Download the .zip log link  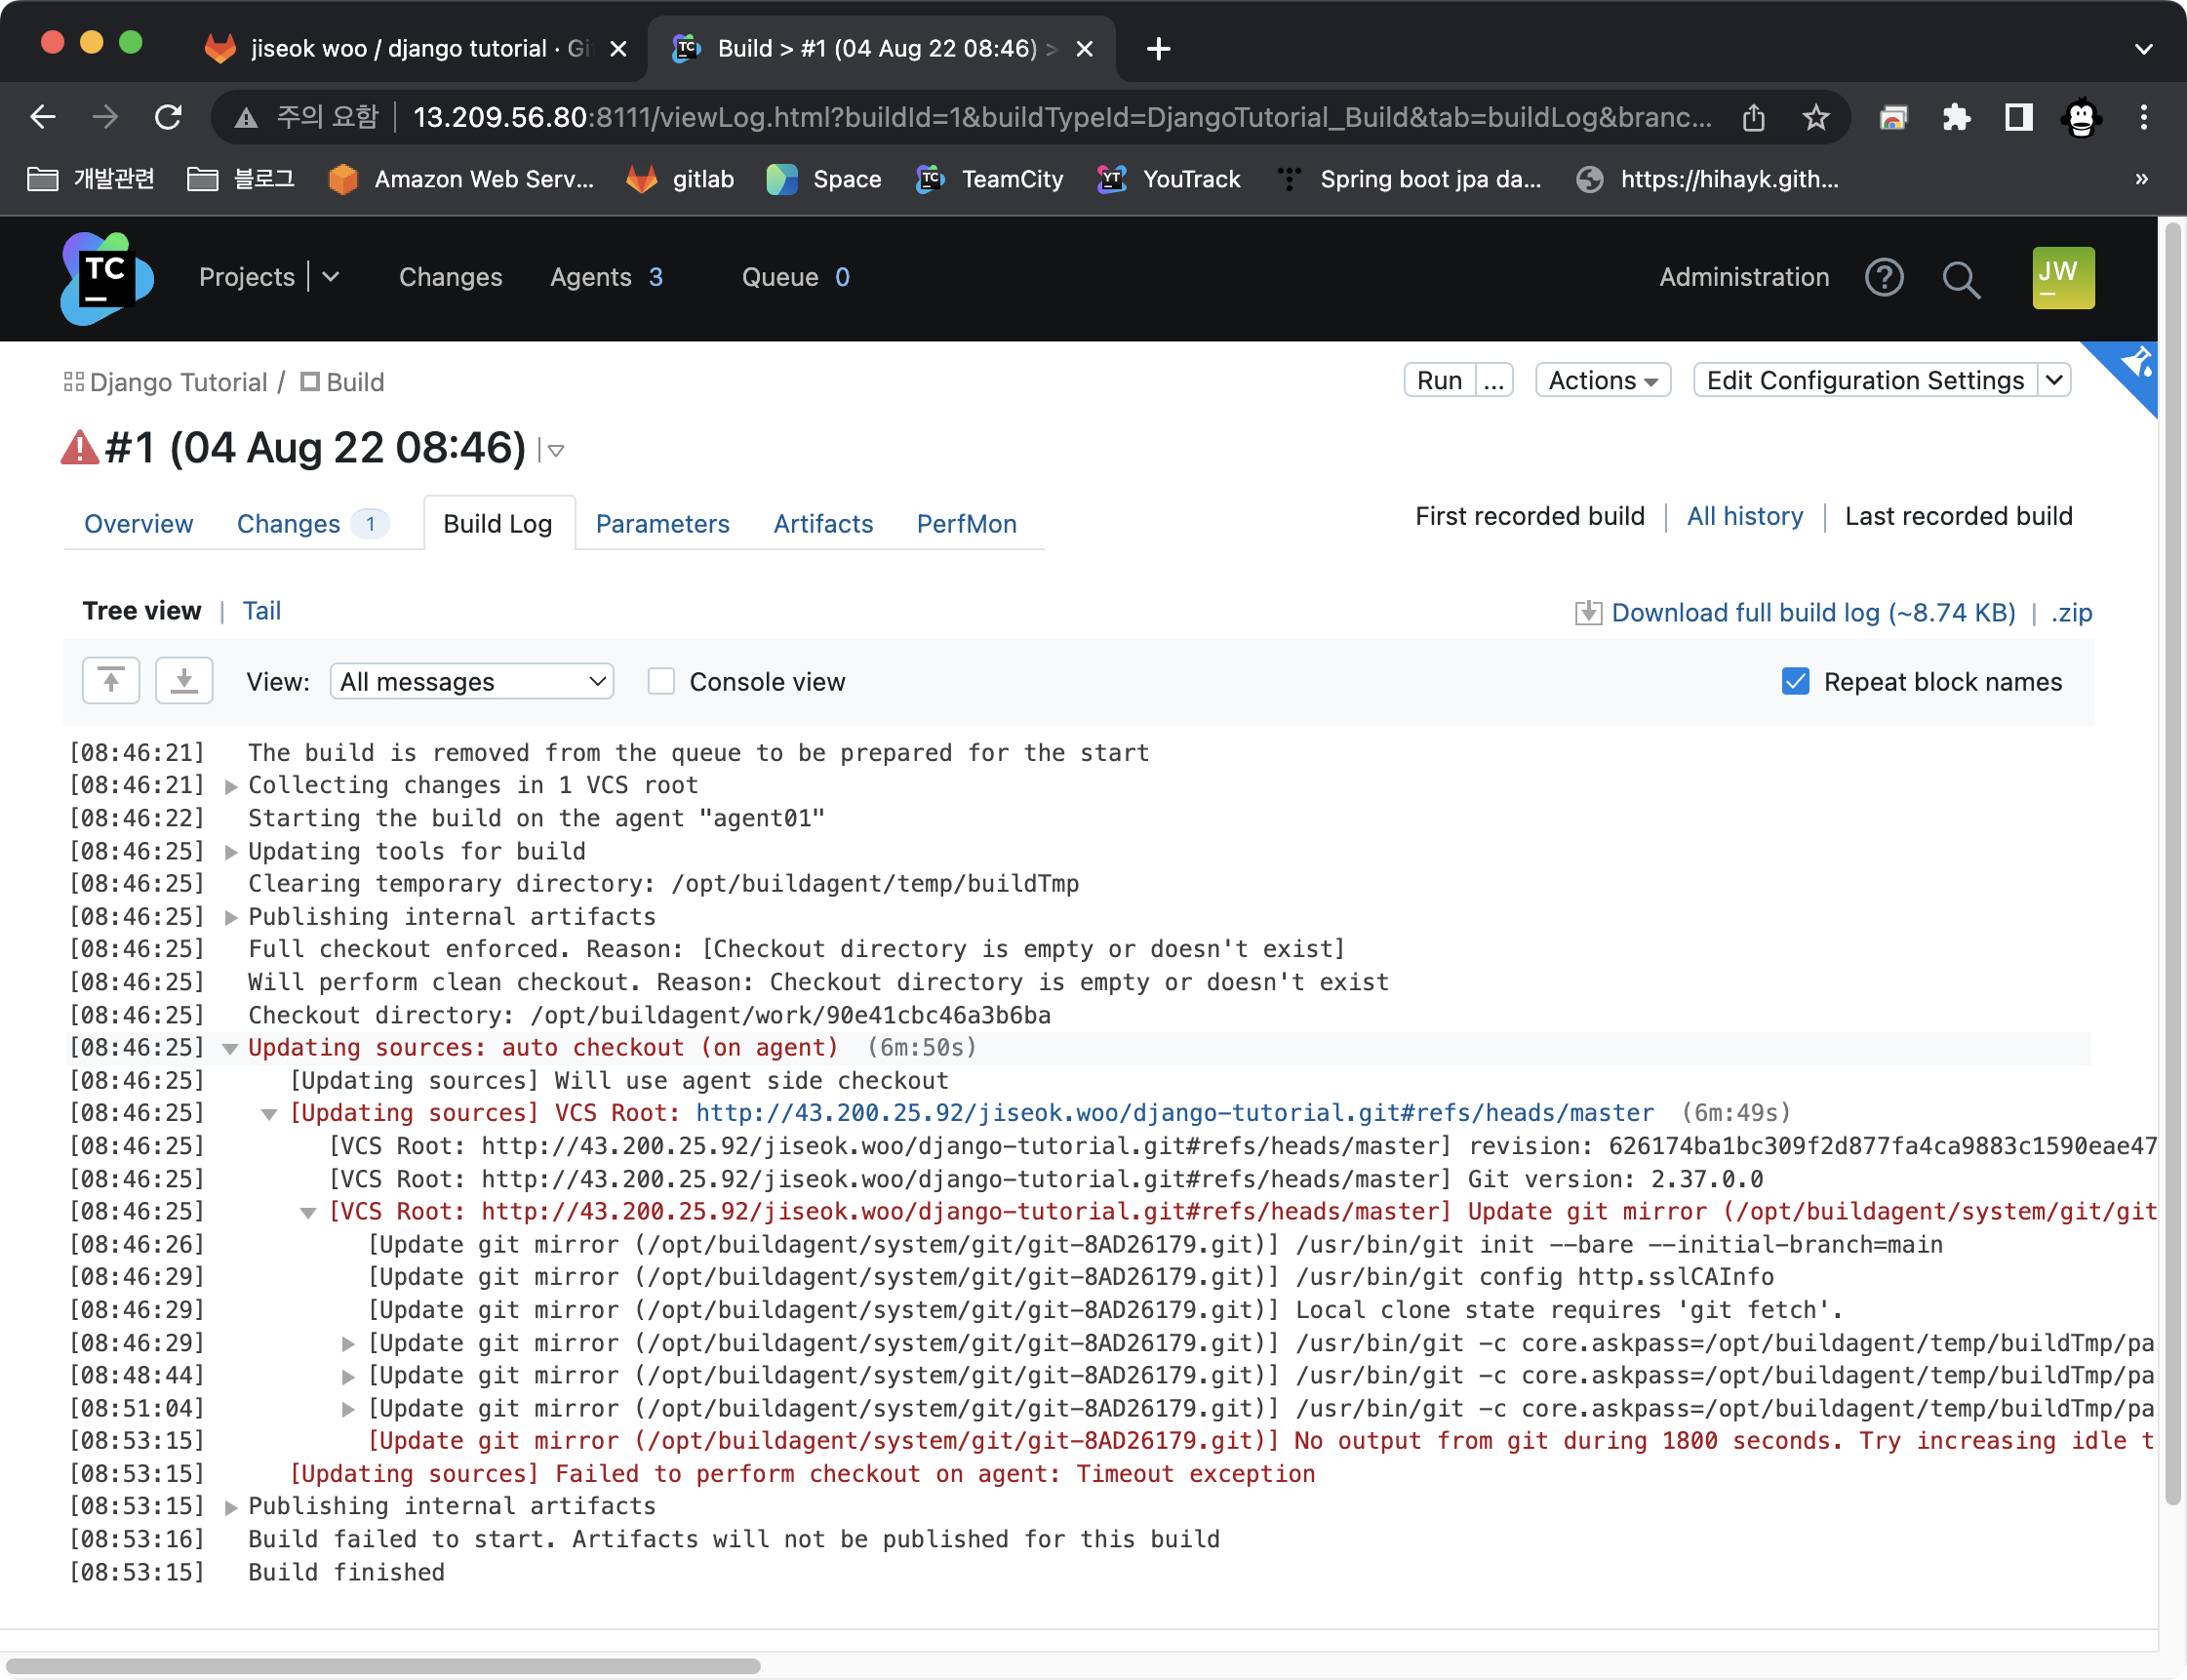click(x=2071, y=613)
